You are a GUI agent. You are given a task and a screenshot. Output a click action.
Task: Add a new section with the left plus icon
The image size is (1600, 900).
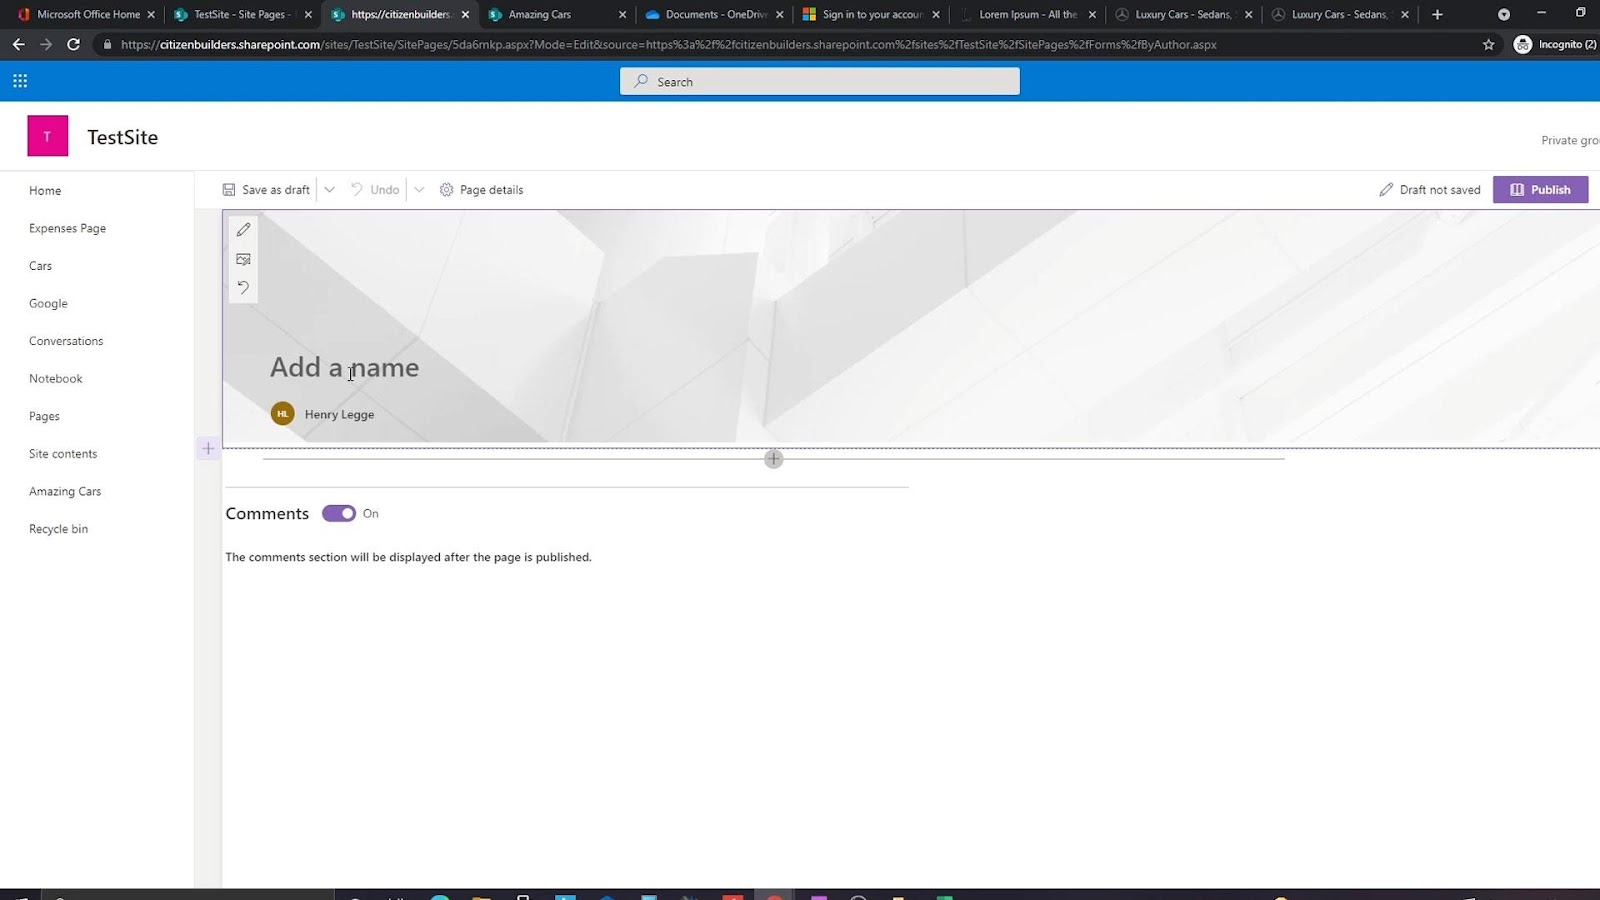tap(208, 449)
